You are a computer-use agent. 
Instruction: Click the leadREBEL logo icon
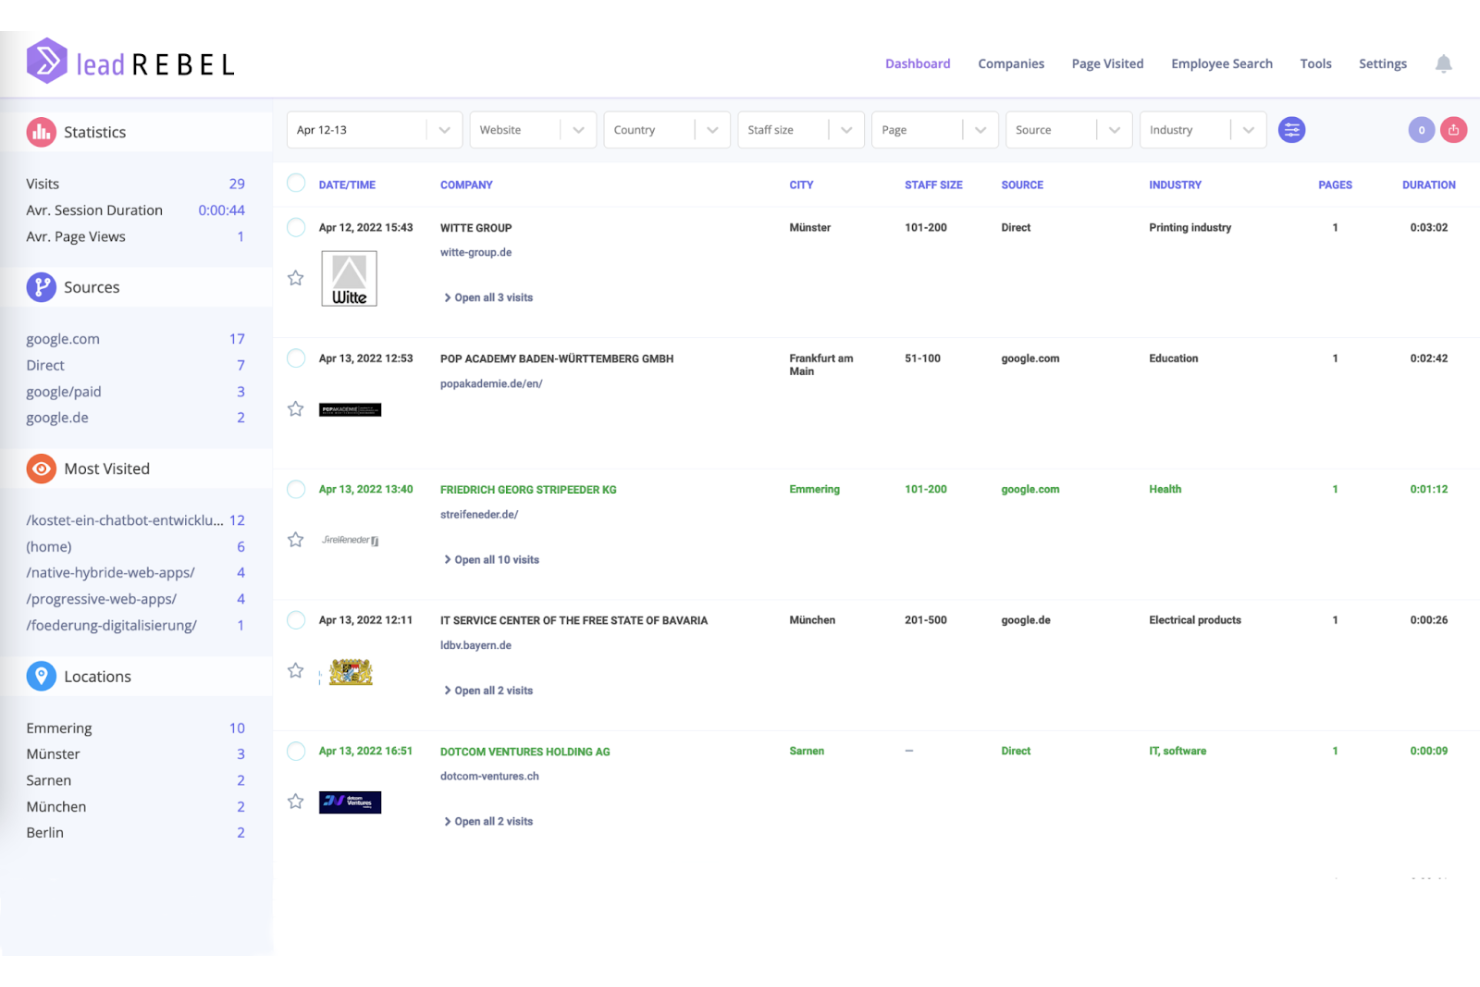click(x=47, y=61)
